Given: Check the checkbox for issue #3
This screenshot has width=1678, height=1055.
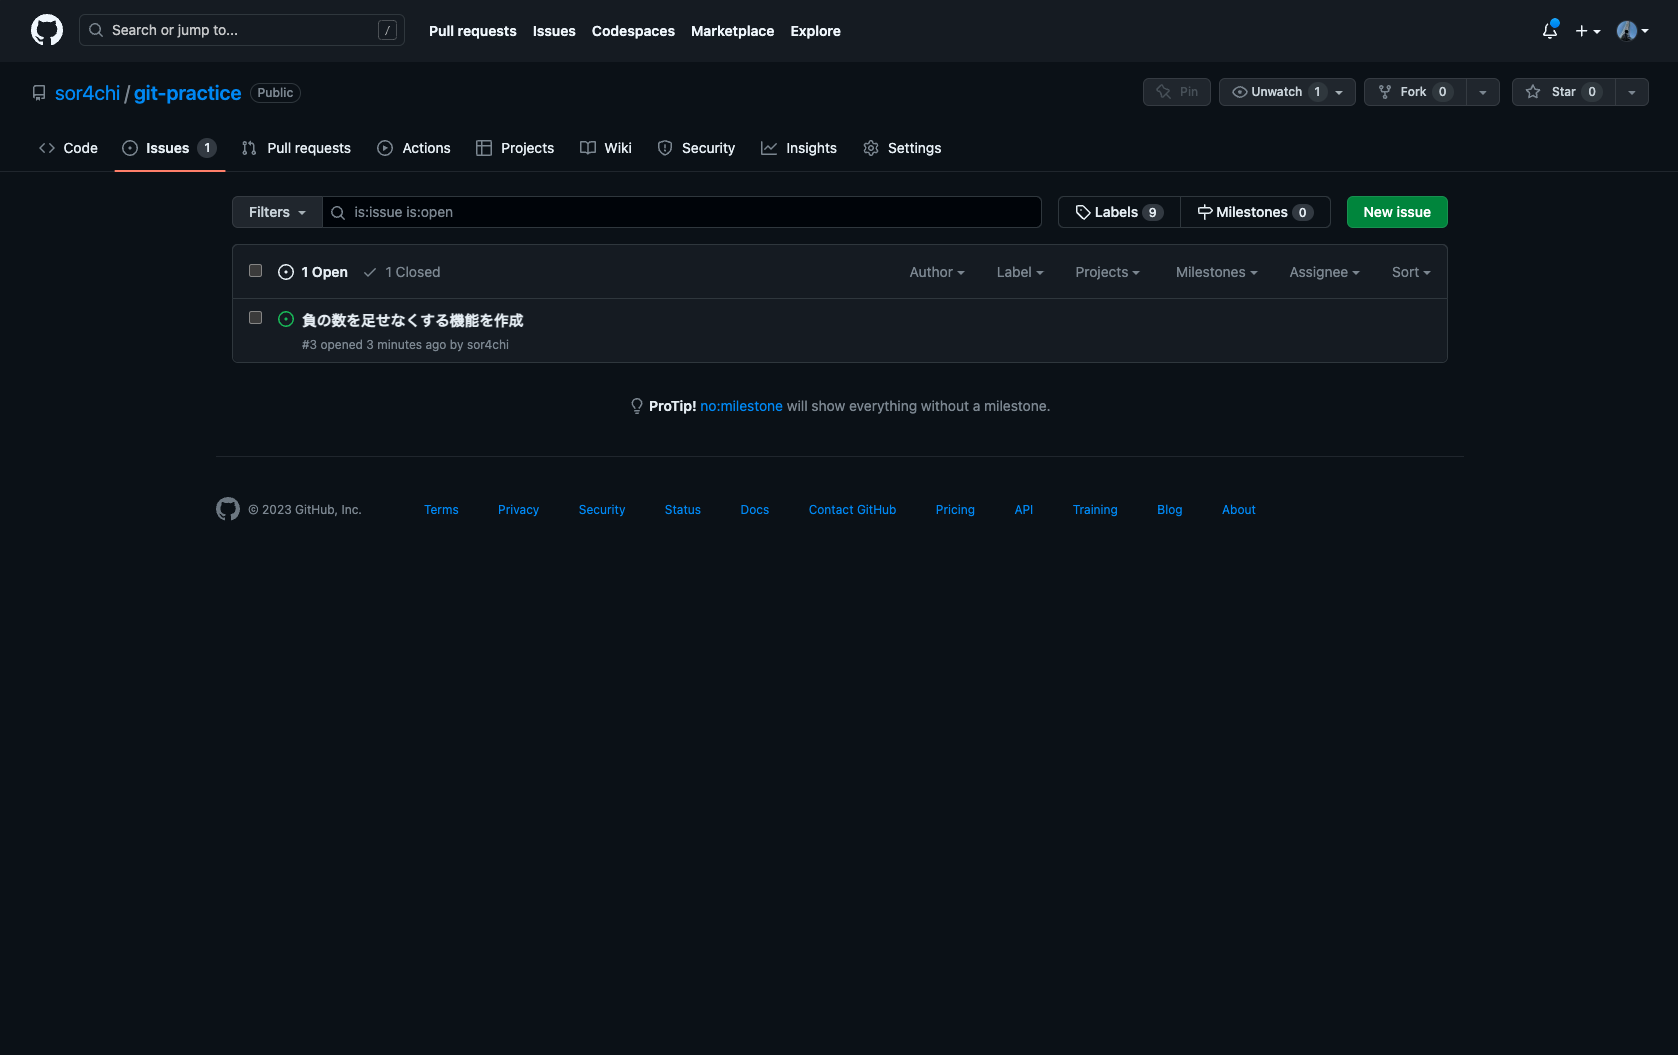Looking at the screenshot, I should (256, 318).
